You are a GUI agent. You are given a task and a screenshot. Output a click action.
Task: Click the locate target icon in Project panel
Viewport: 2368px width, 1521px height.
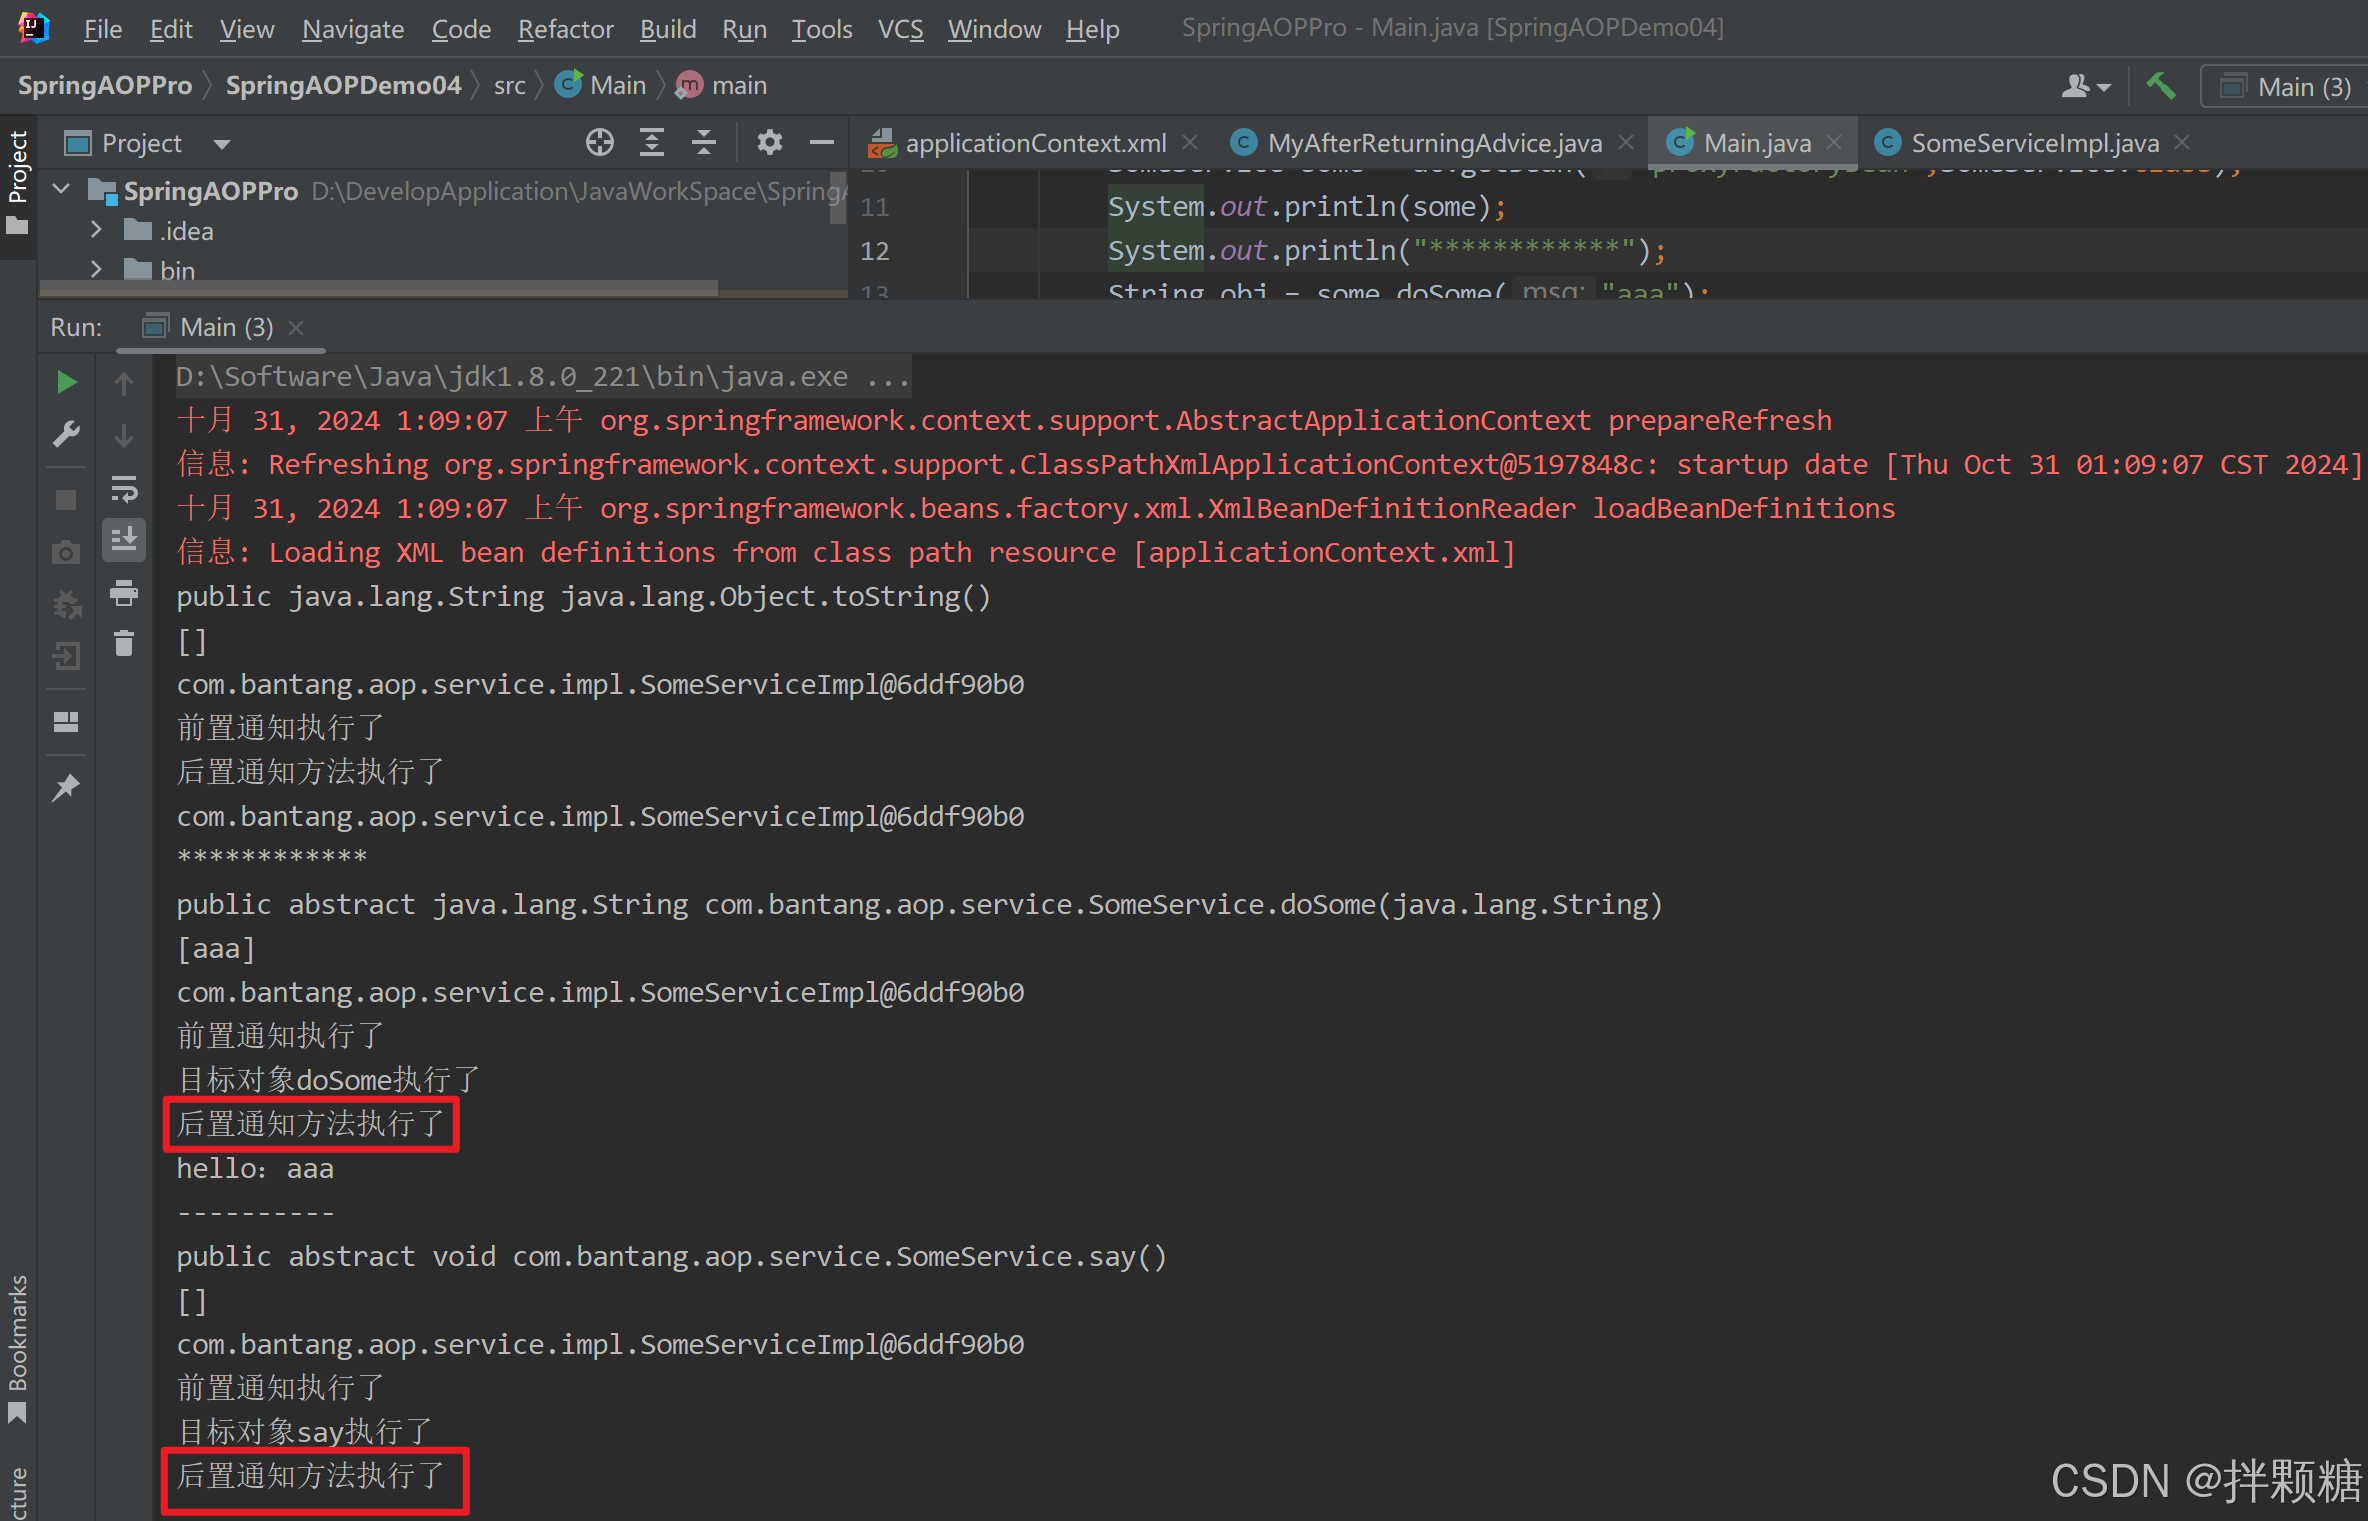pyautogui.click(x=599, y=143)
